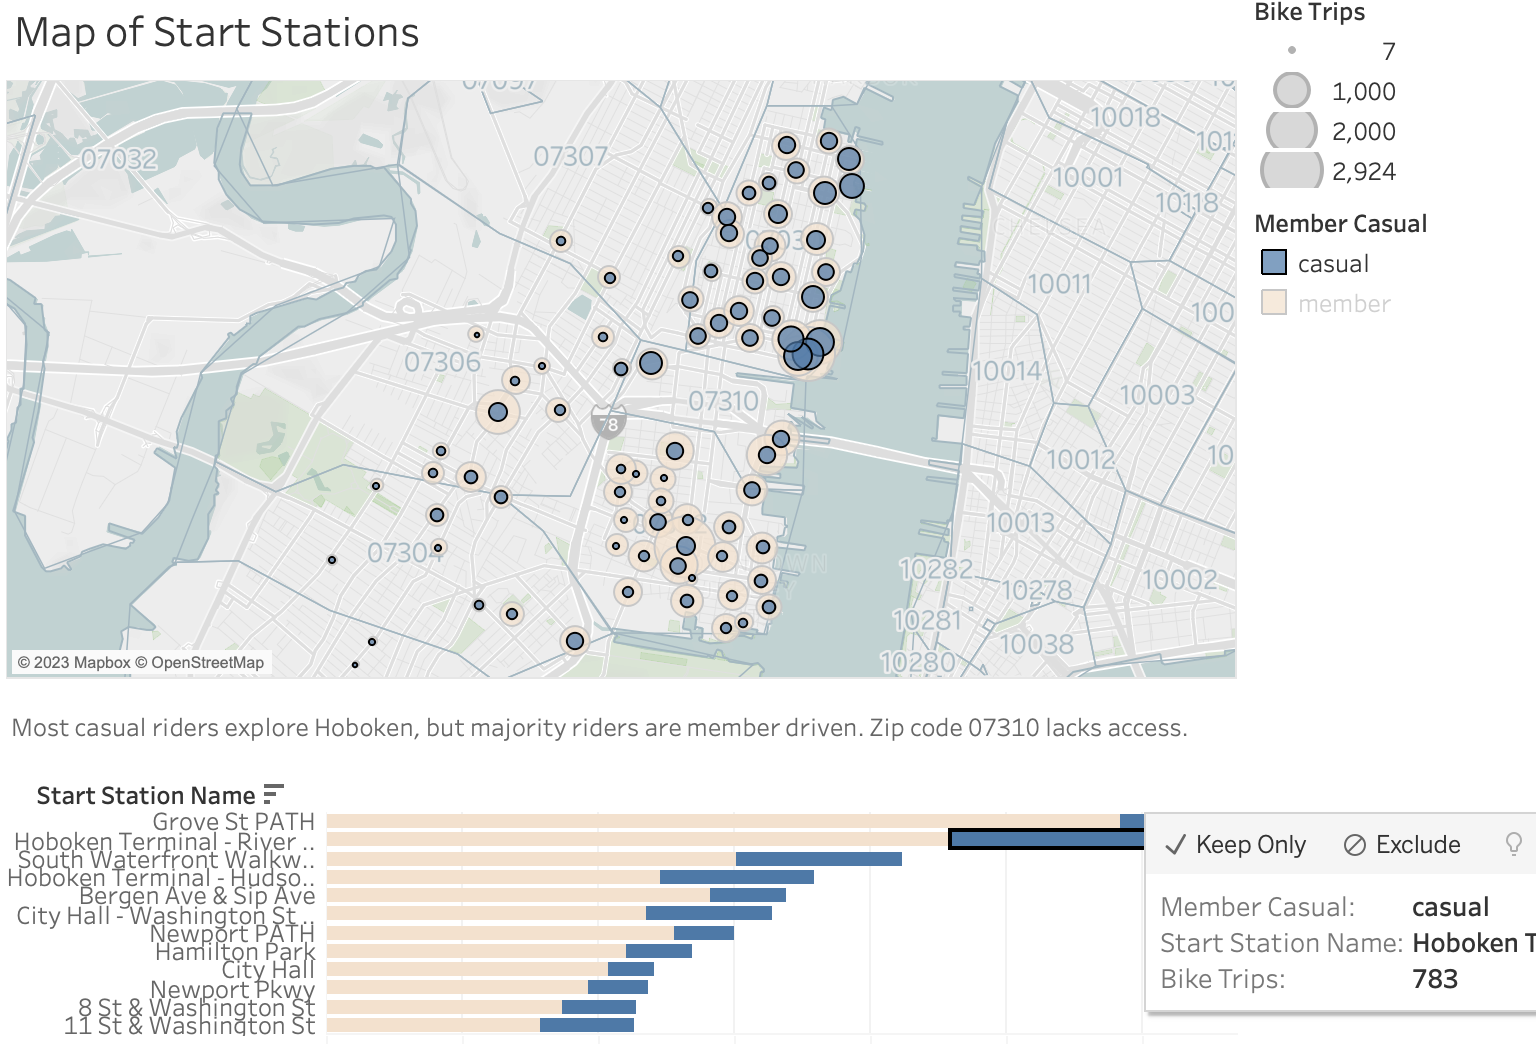The image size is (1536, 1056).
Task: Select the casual blue legend swatch
Action: [1274, 262]
